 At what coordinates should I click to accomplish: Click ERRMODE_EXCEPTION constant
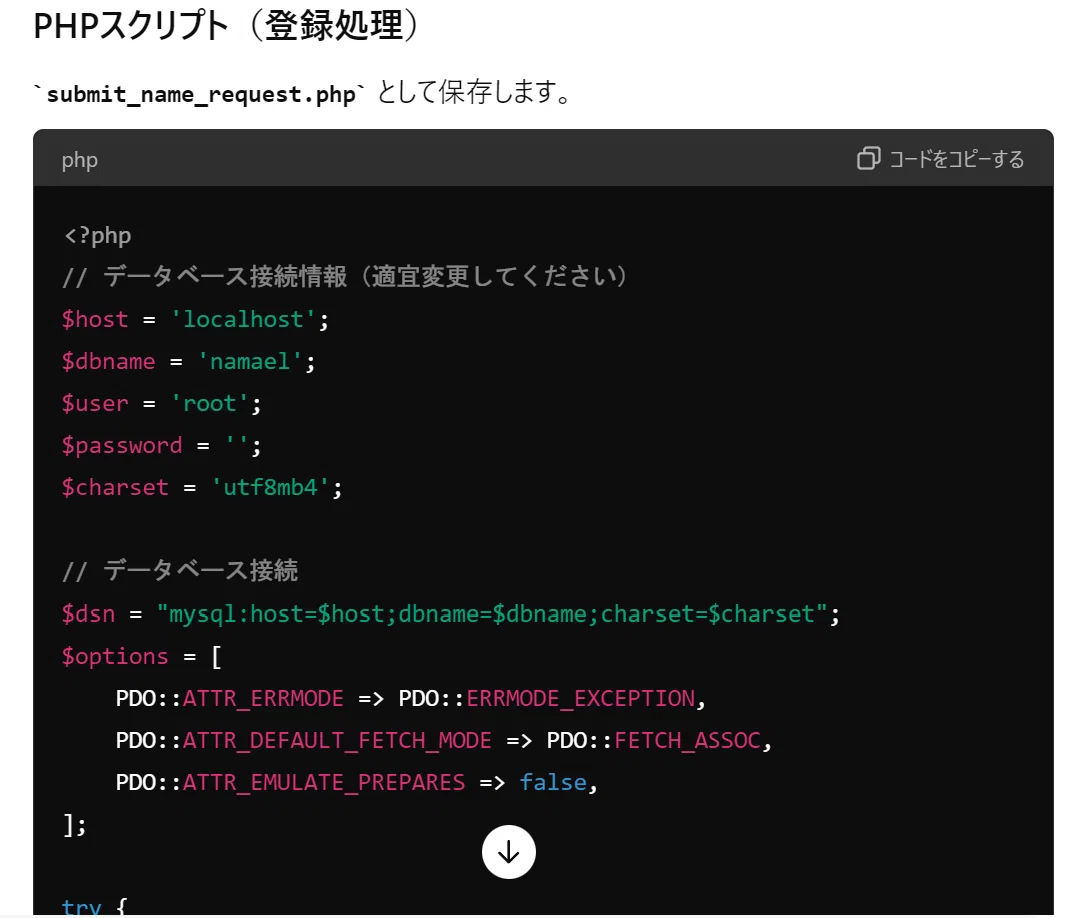coord(581,698)
